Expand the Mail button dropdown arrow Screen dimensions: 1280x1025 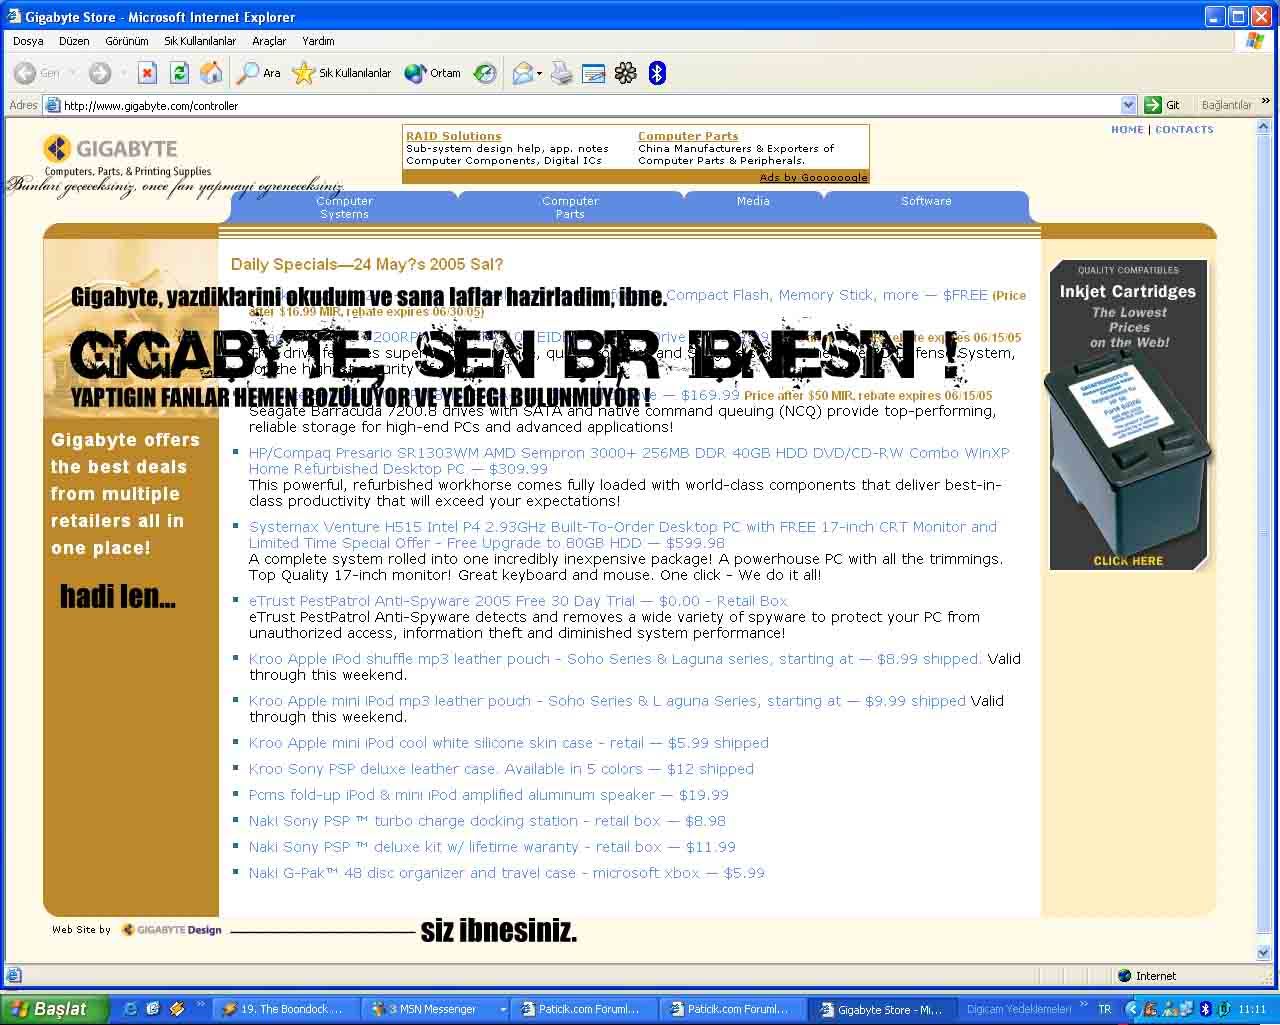click(539, 73)
